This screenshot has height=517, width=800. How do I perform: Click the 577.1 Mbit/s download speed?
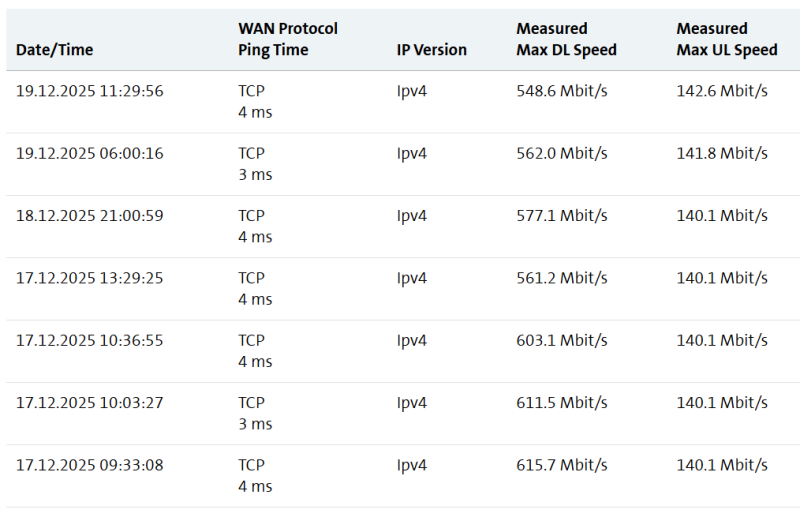click(x=562, y=215)
